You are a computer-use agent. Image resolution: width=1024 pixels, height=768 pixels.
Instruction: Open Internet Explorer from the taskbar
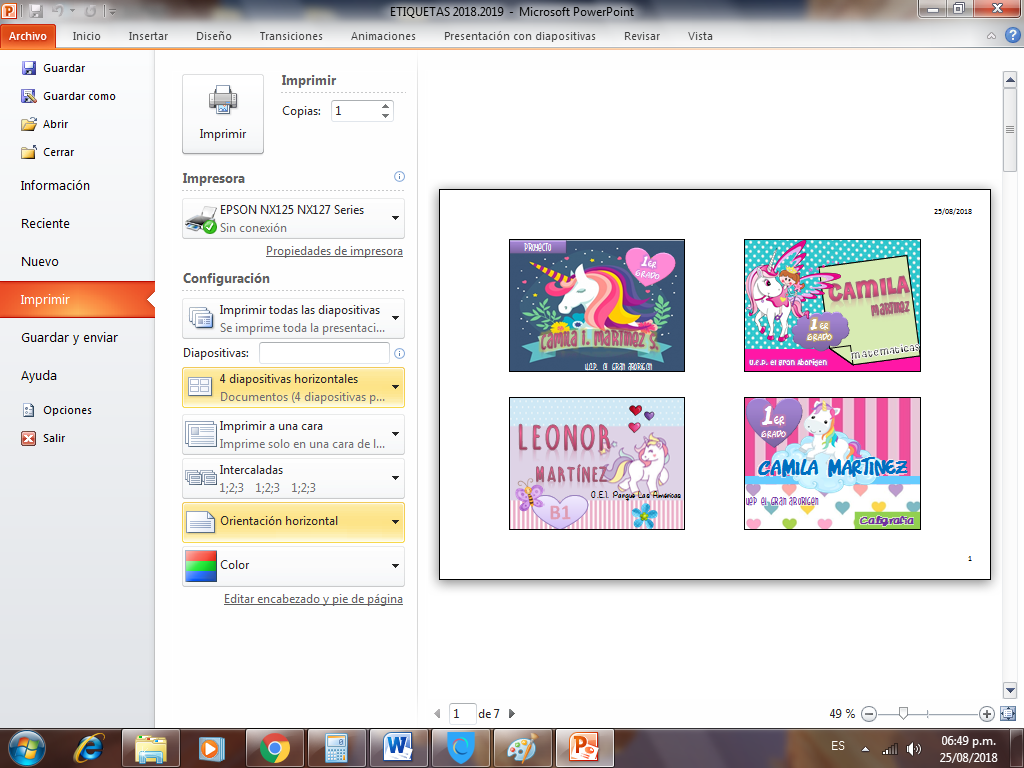[x=89, y=748]
